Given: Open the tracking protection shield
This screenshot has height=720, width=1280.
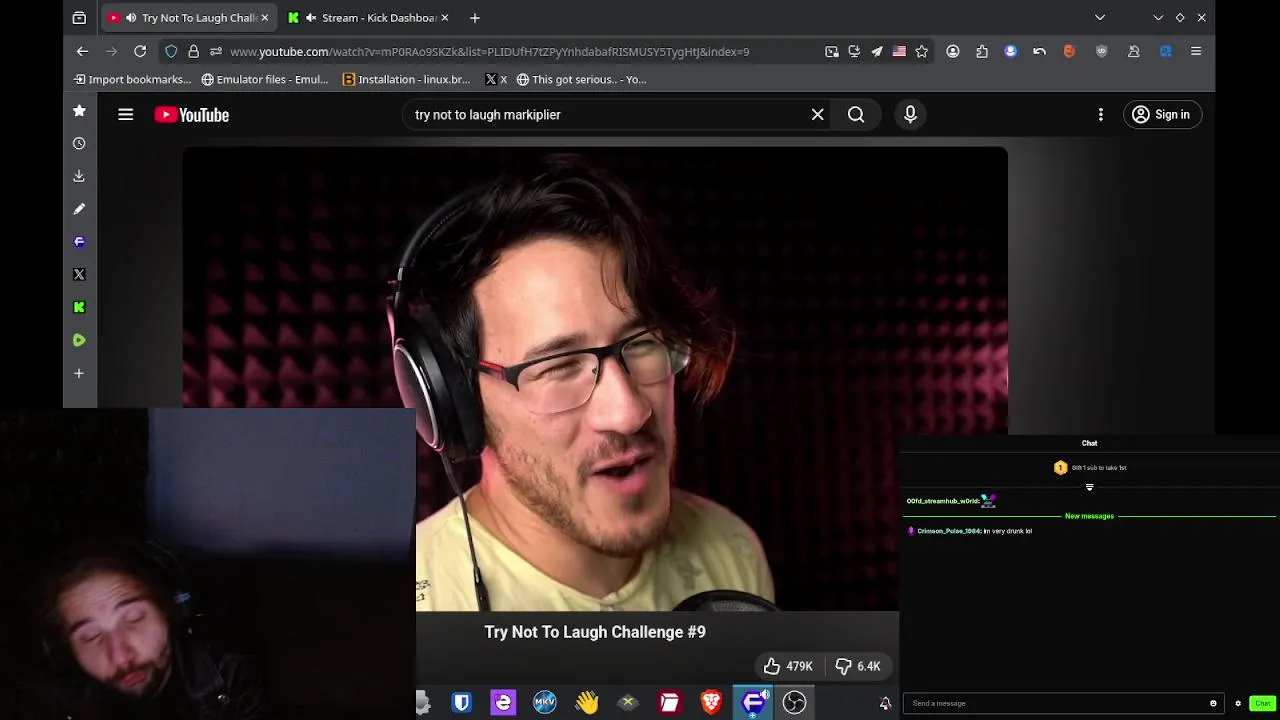Looking at the screenshot, I should [x=171, y=51].
